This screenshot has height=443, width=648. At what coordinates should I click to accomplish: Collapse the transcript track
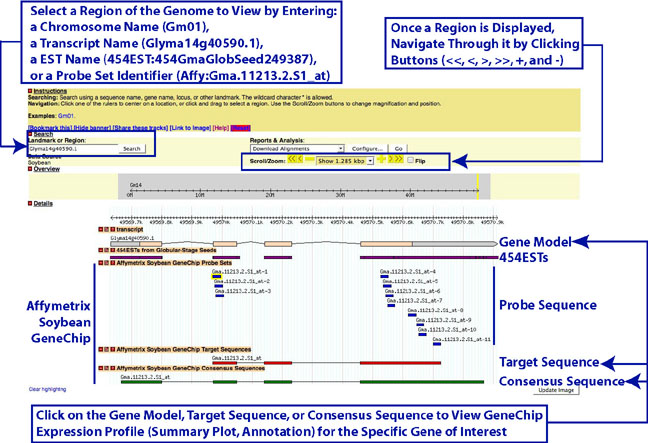100,229
